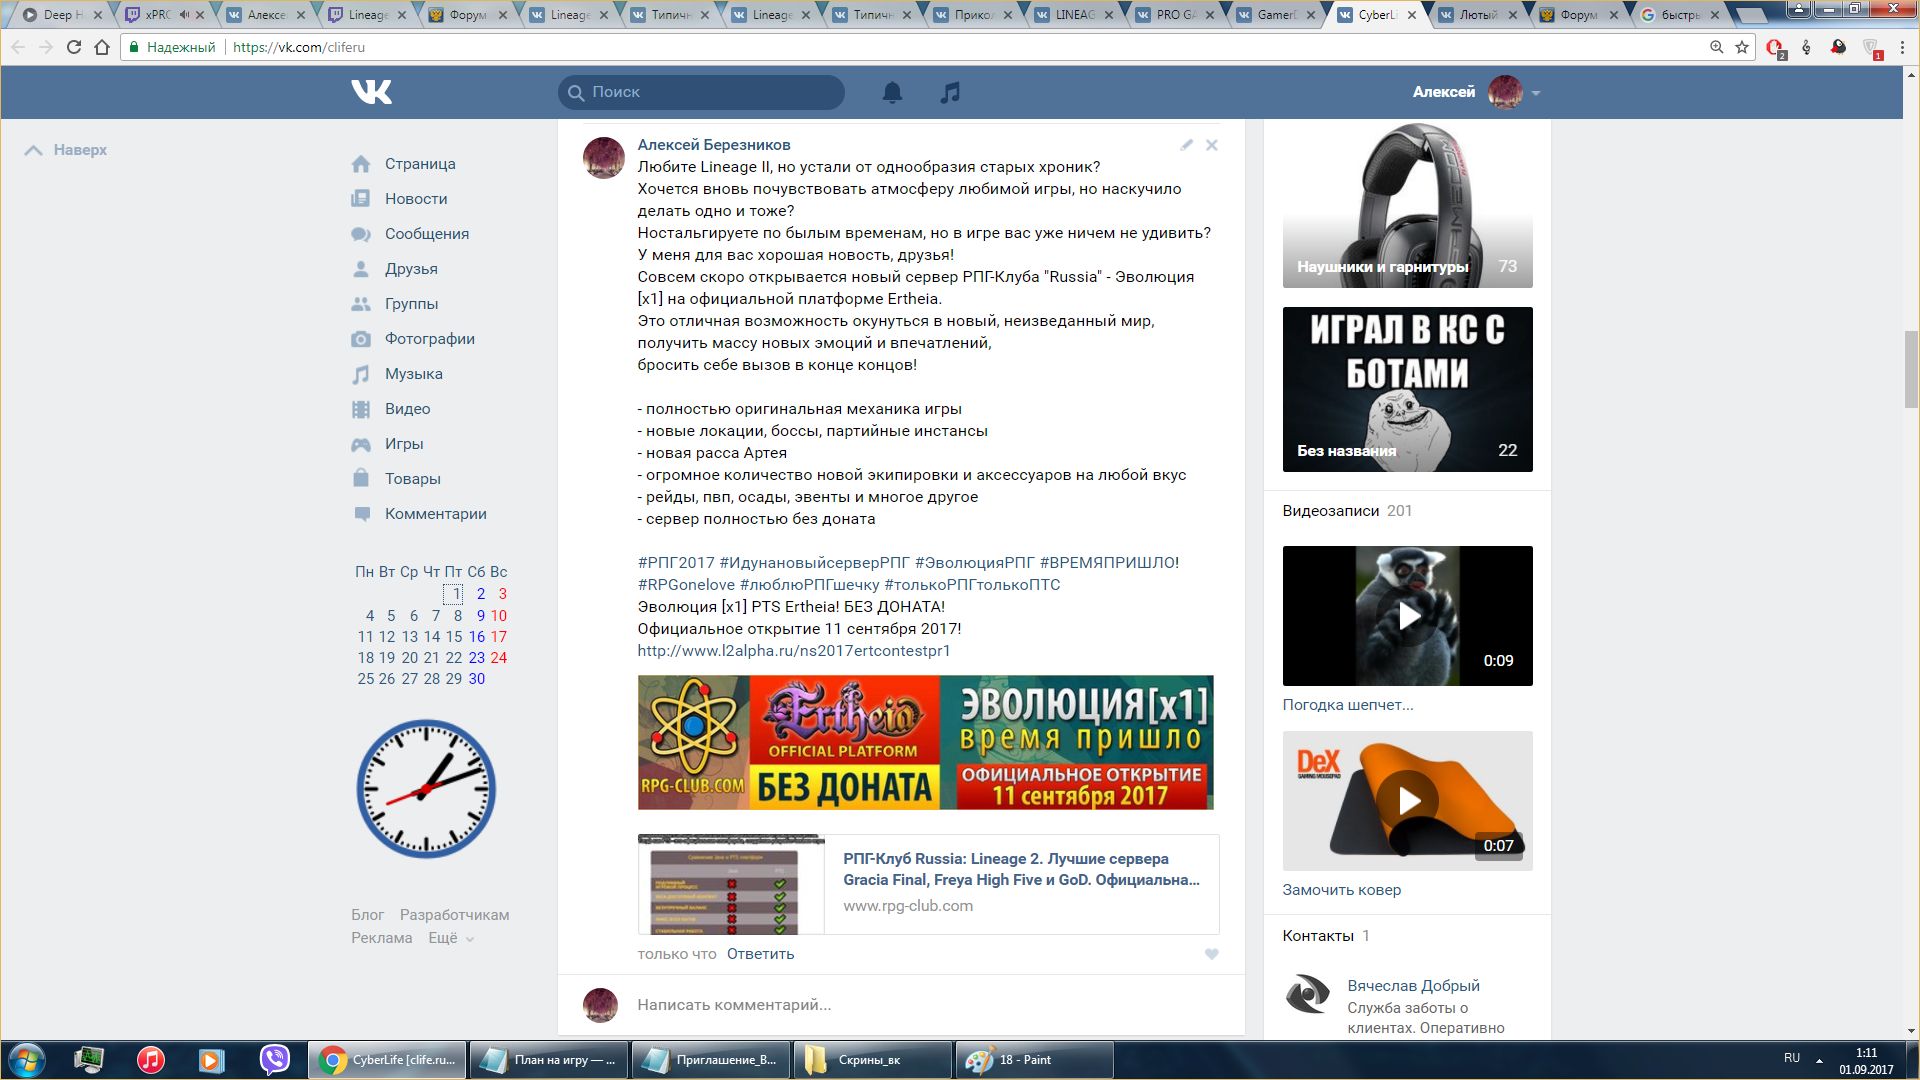Reload the page in Chrome
The width and height of the screenshot is (1920, 1080).
pyautogui.click(x=74, y=47)
